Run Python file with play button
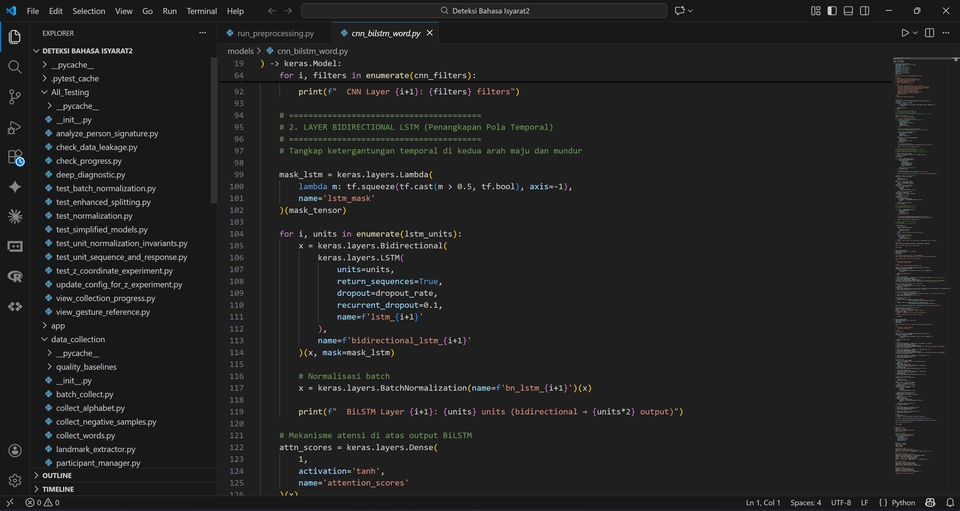960x511 pixels. pos(904,33)
